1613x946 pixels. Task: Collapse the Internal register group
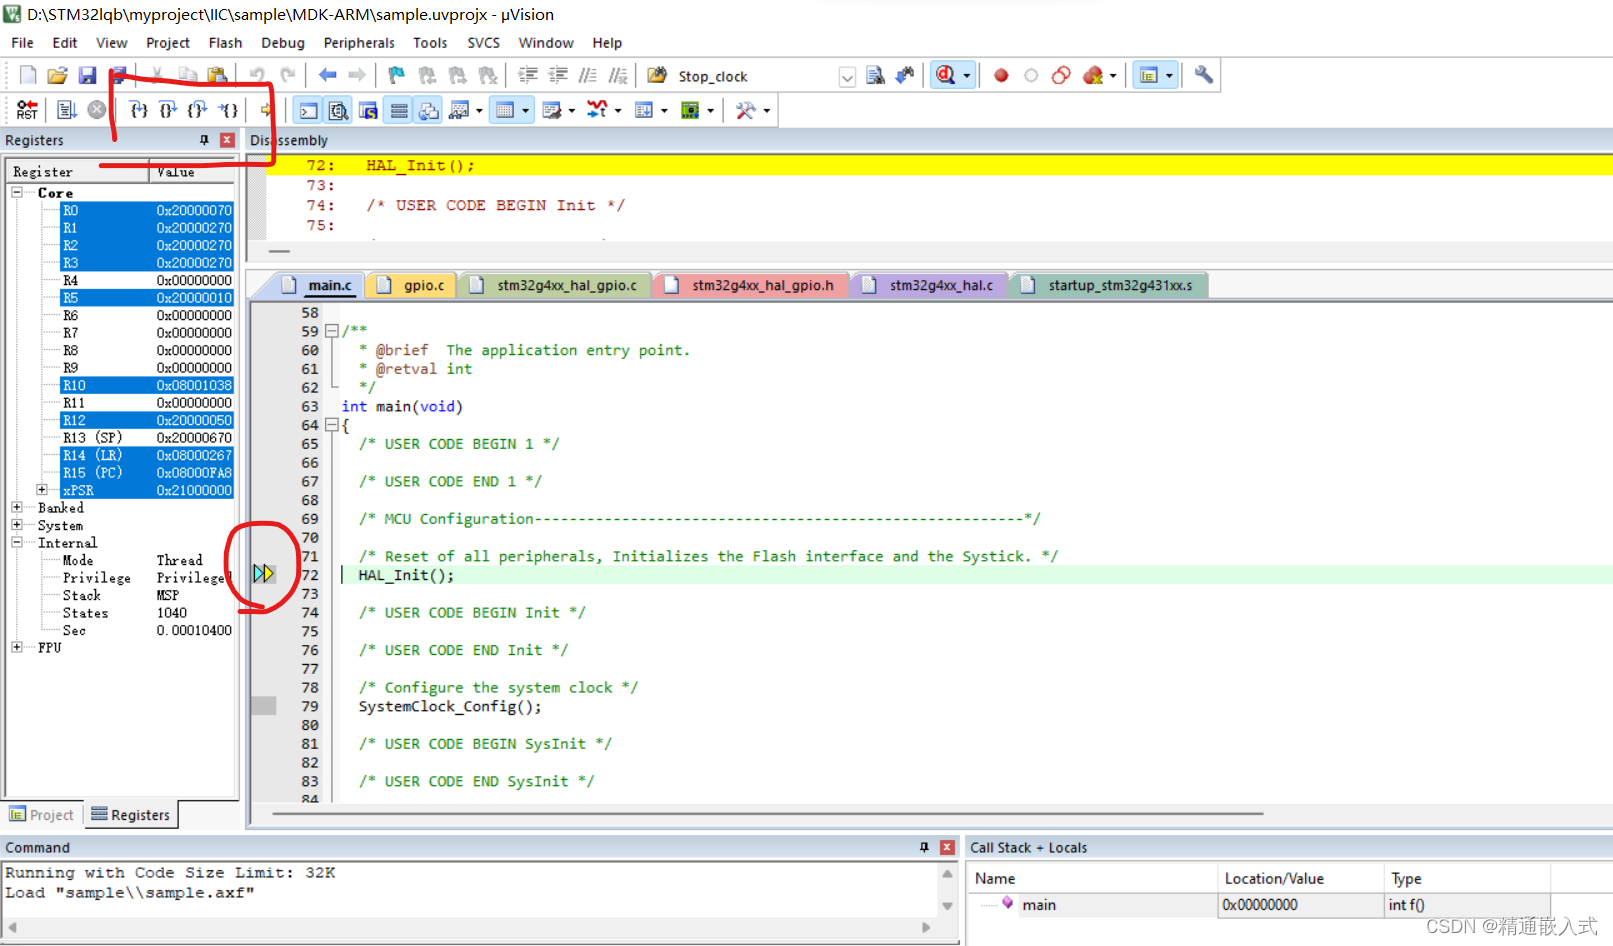17,542
